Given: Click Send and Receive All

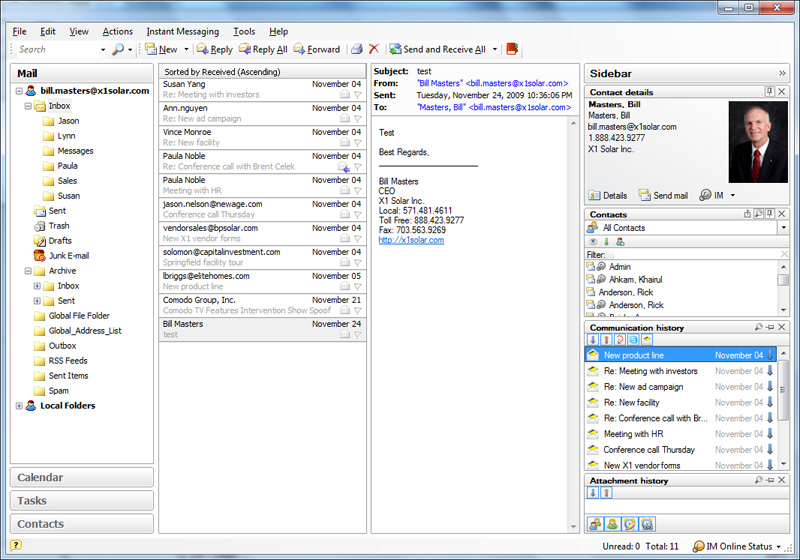Looking at the screenshot, I should pyautogui.click(x=437, y=49).
